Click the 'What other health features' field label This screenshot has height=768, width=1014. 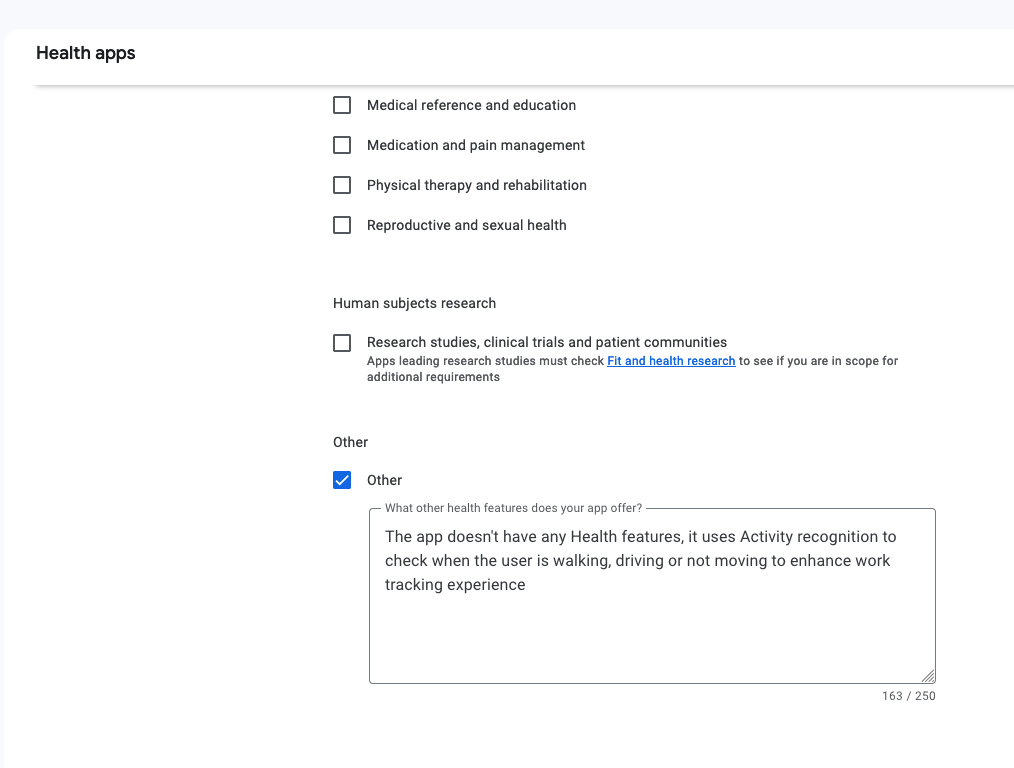coord(513,508)
